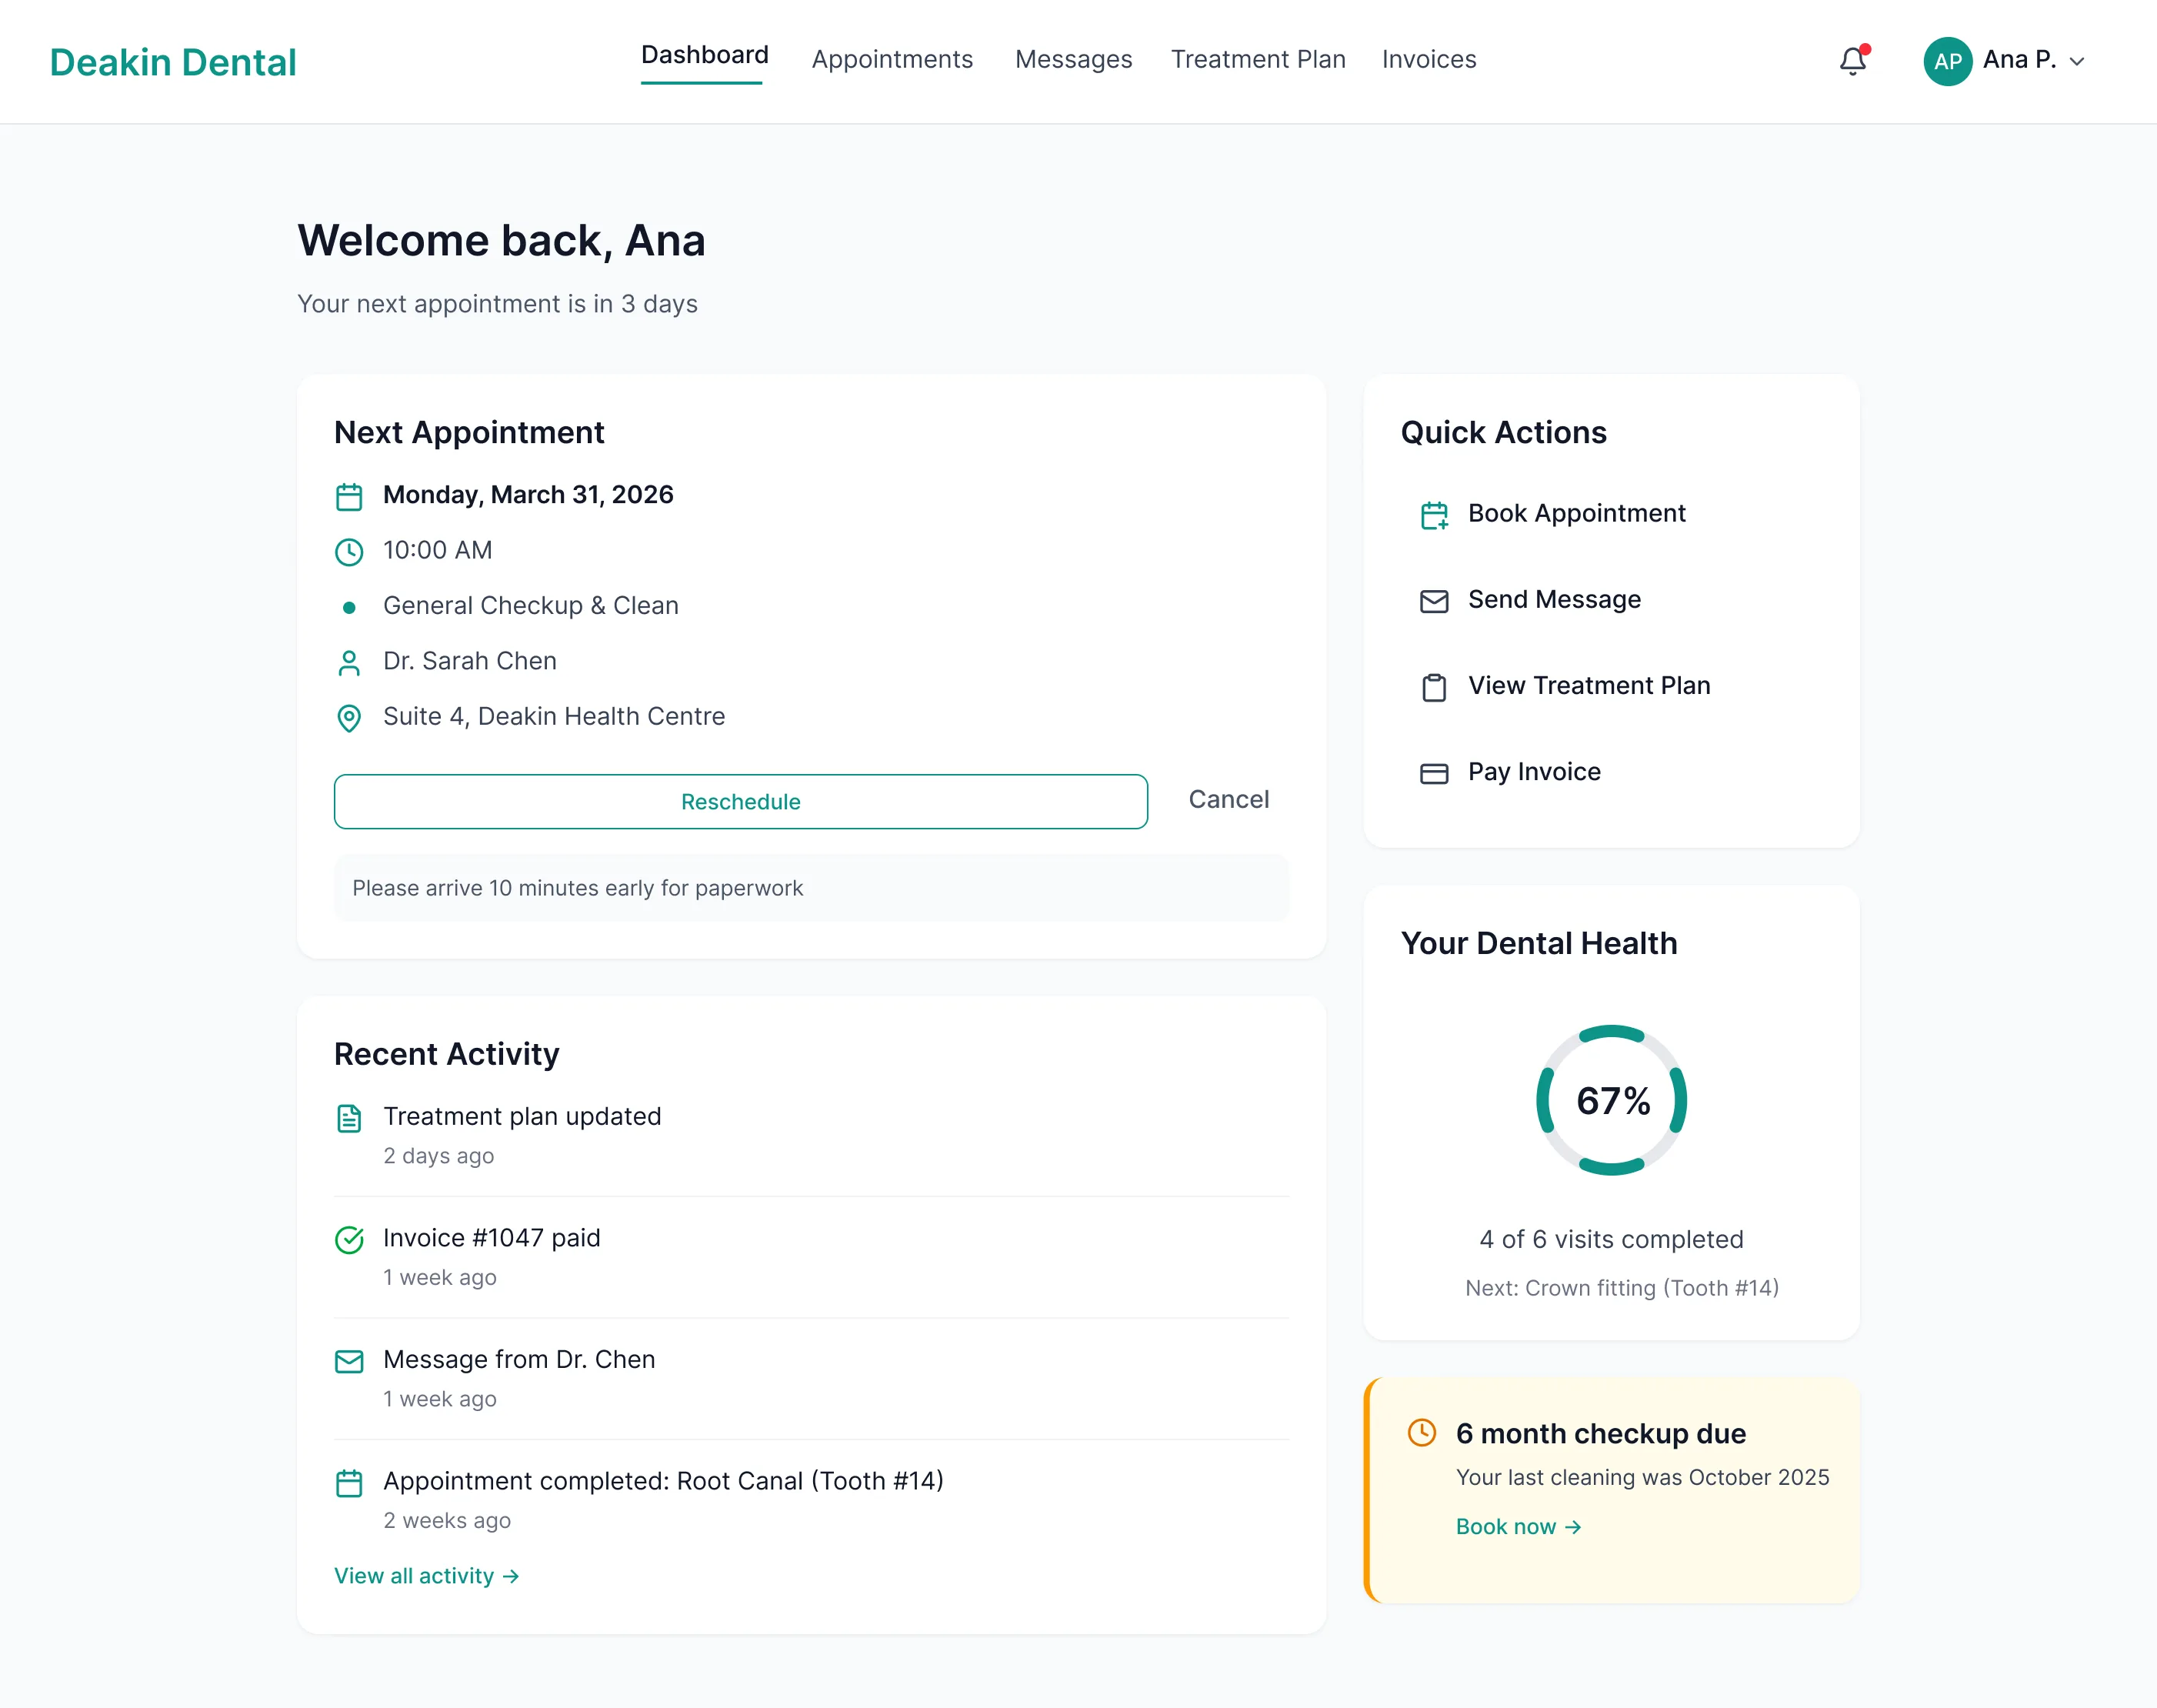
Task: Go to the Messages tab
Action: click(x=1073, y=60)
